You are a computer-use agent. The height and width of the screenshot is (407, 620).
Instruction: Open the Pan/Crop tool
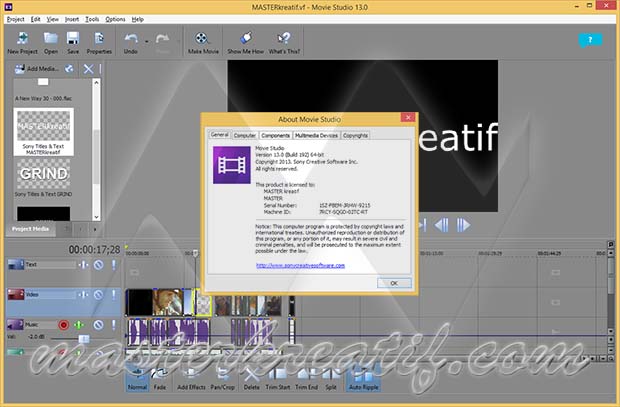223,379
